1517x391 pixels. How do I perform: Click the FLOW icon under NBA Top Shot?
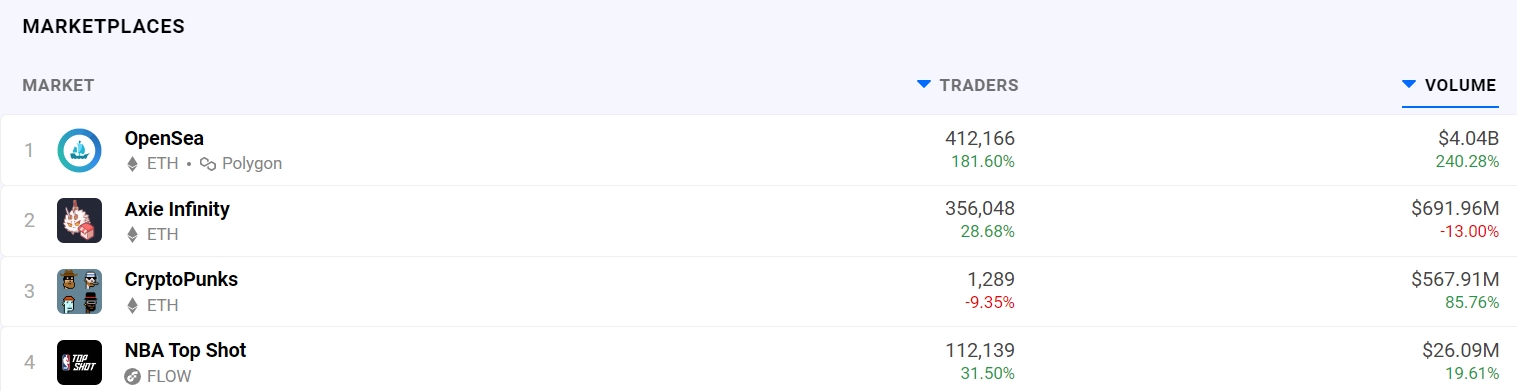[132, 376]
